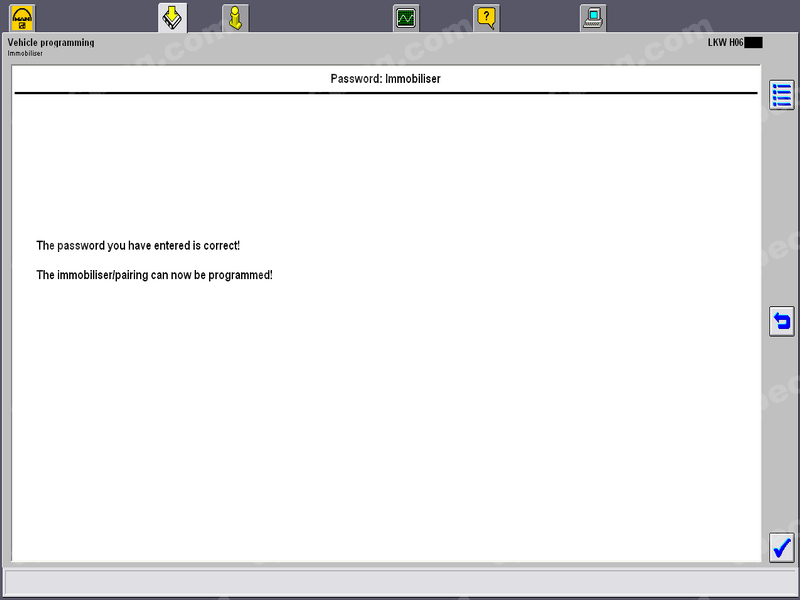Open the yellow information figure icon
The height and width of the screenshot is (600, 800).
[235, 17]
